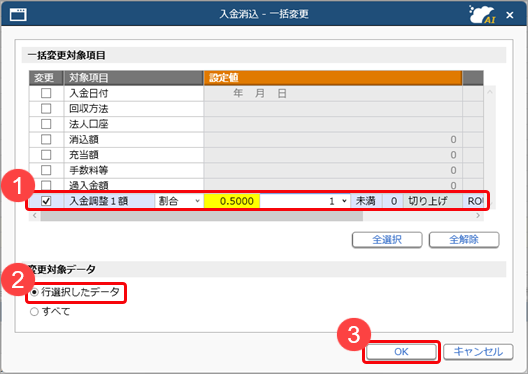Select the すべて radio button
This screenshot has width=528, height=374.
coord(34,312)
